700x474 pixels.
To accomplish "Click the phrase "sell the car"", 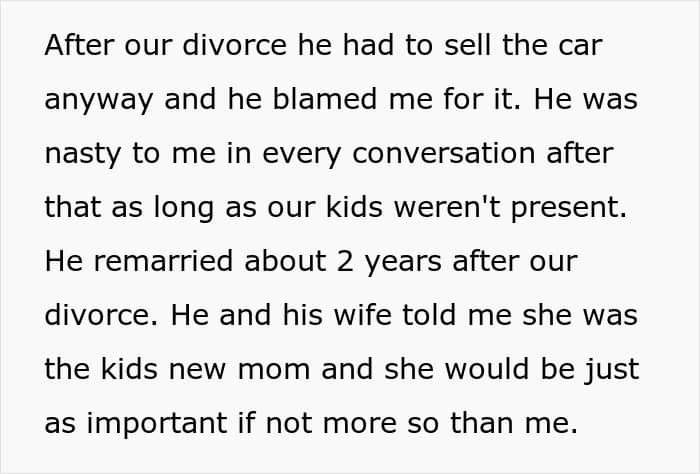I will 523,45.
